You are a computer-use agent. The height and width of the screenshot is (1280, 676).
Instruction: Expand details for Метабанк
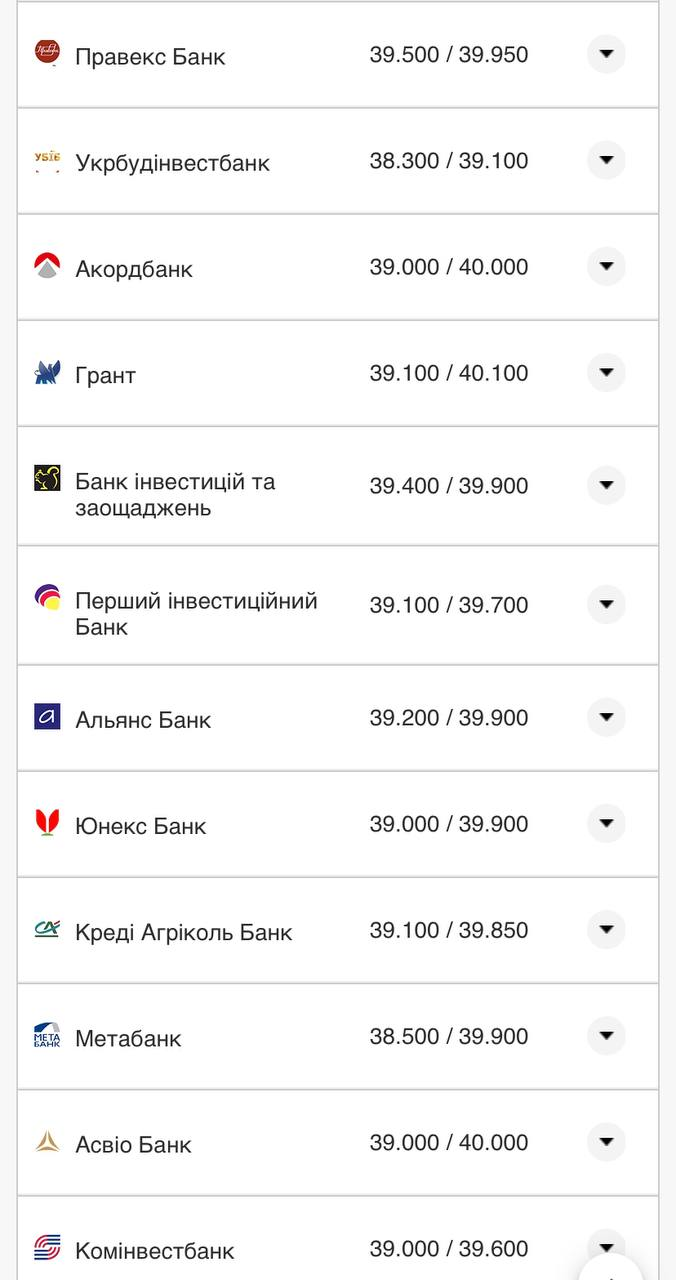click(606, 1035)
